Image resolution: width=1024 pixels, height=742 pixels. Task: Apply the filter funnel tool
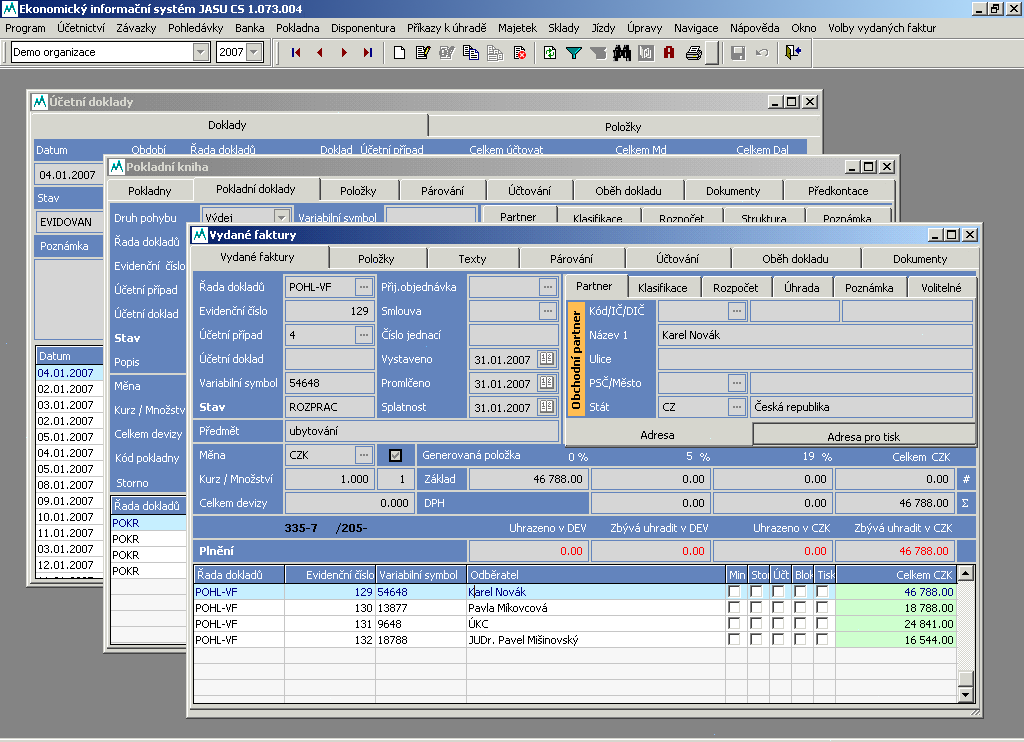click(574, 53)
